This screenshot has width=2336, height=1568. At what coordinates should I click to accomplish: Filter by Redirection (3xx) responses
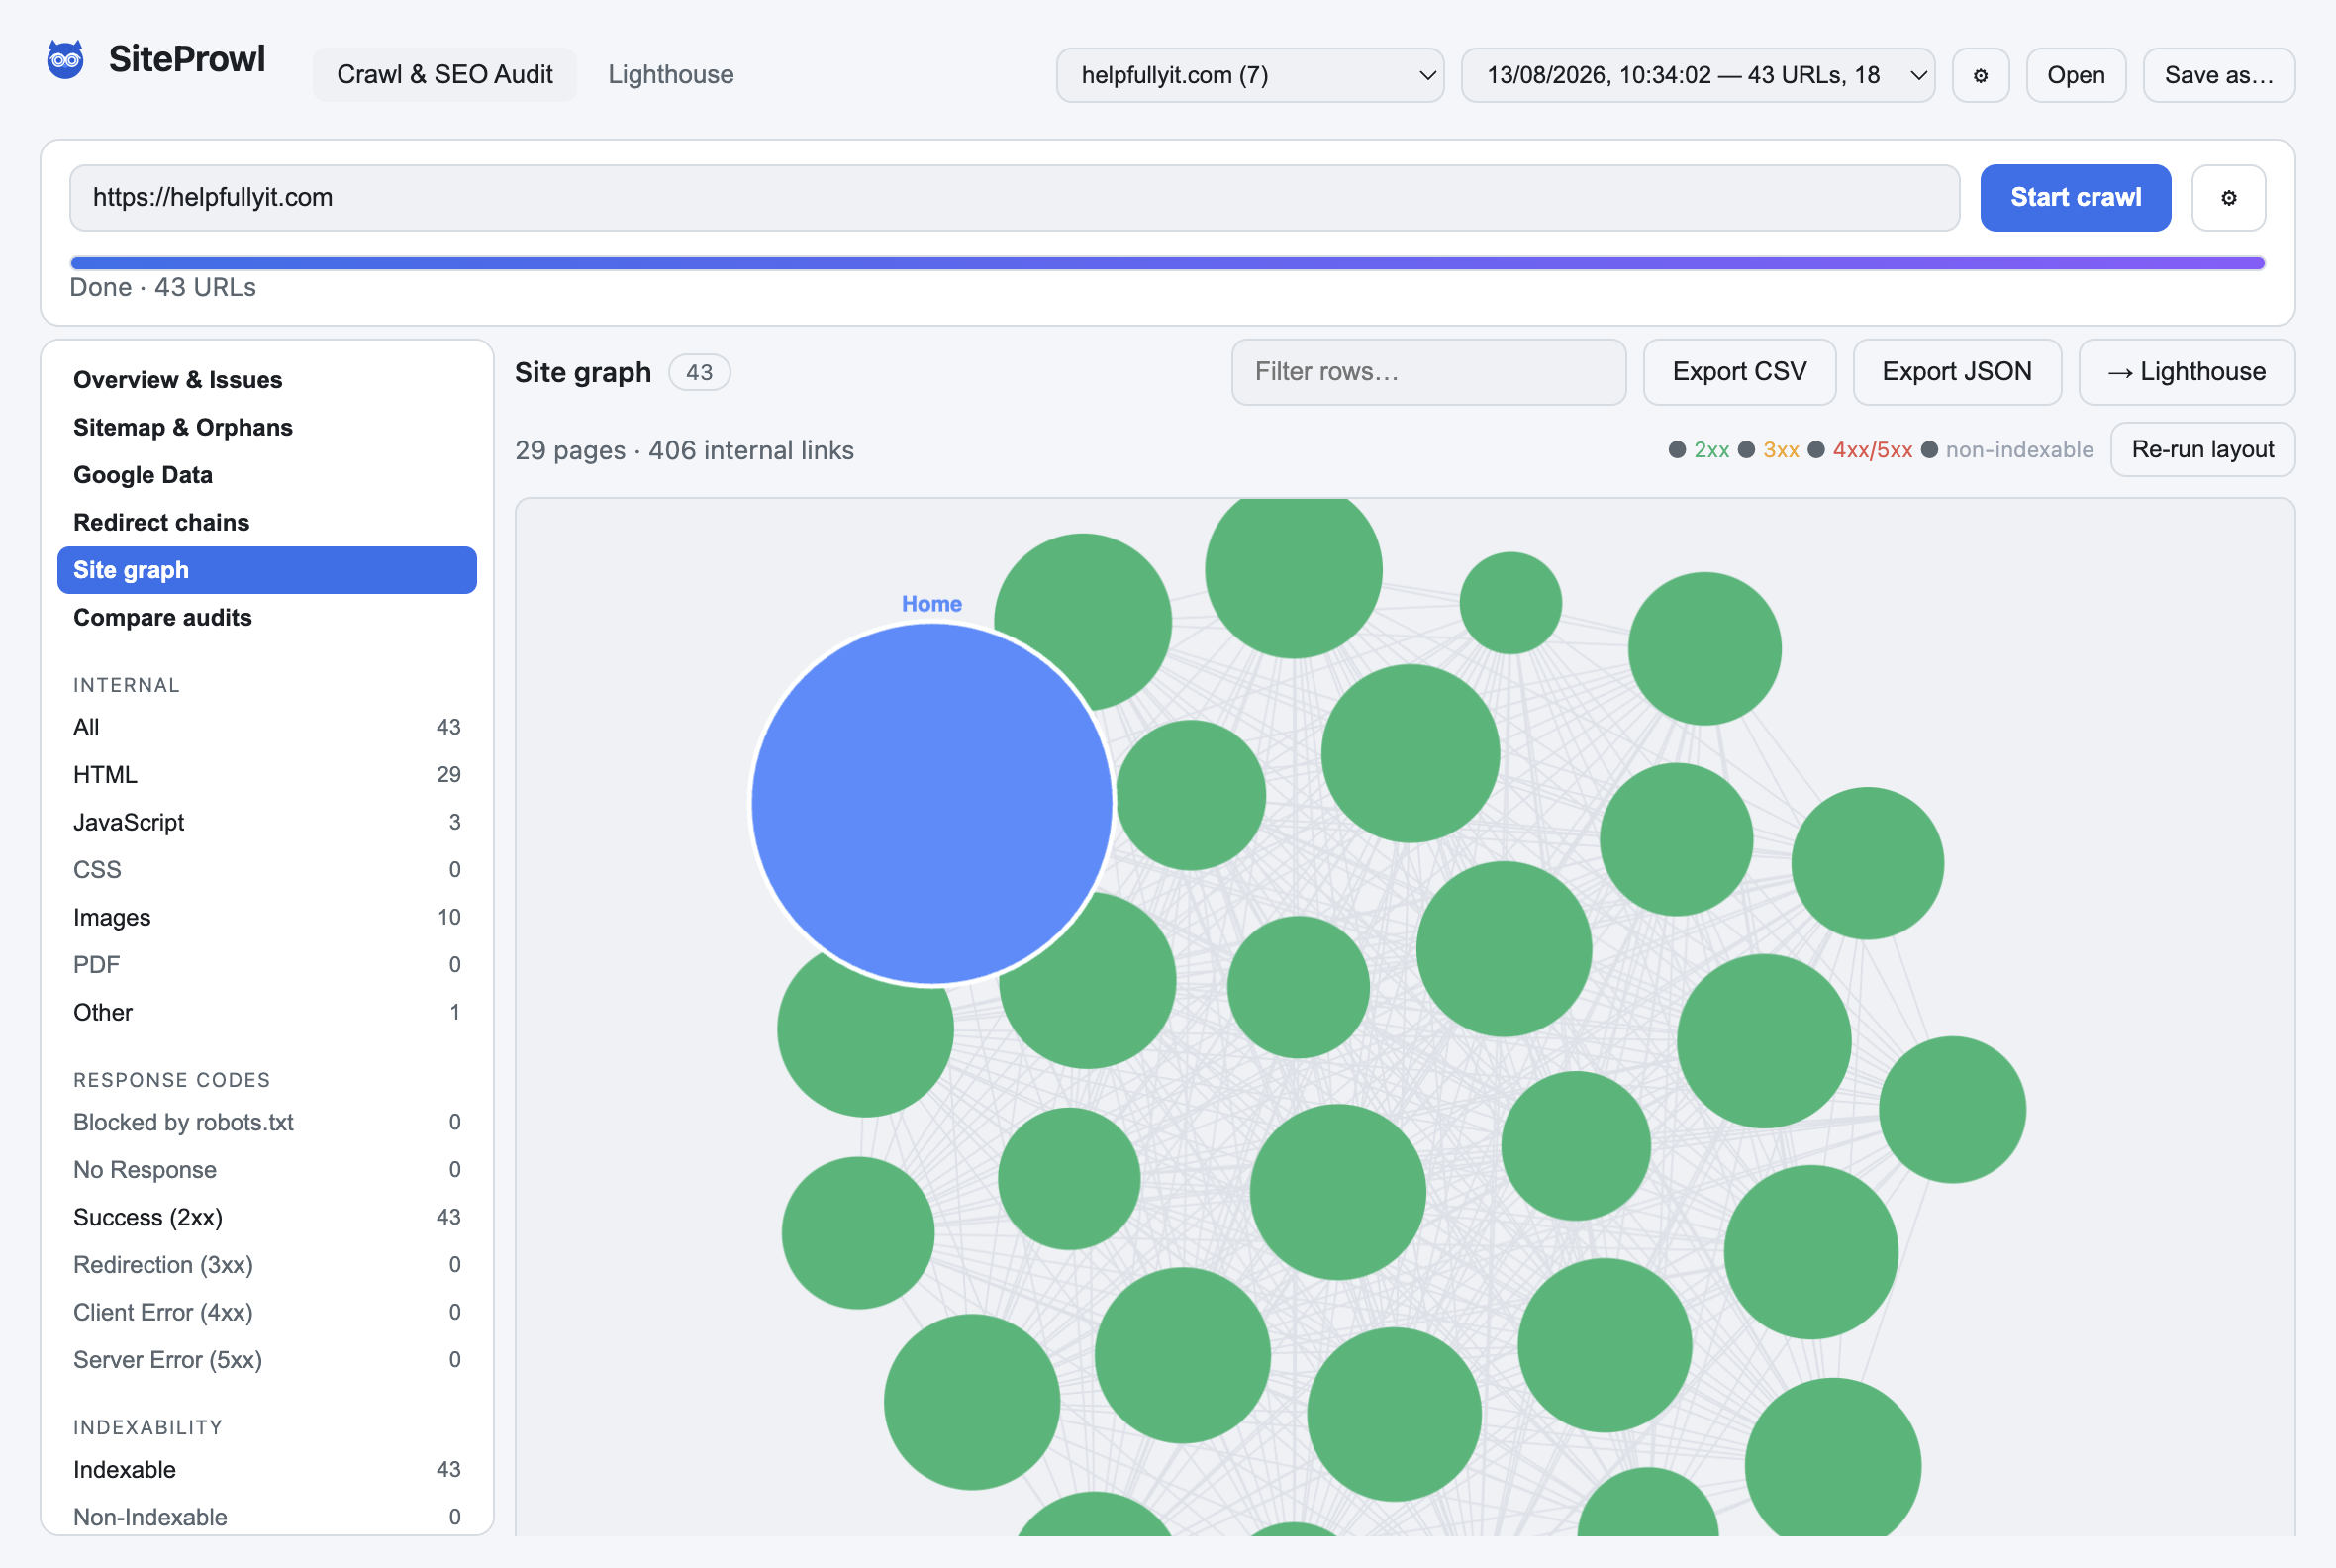[x=267, y=1265]
